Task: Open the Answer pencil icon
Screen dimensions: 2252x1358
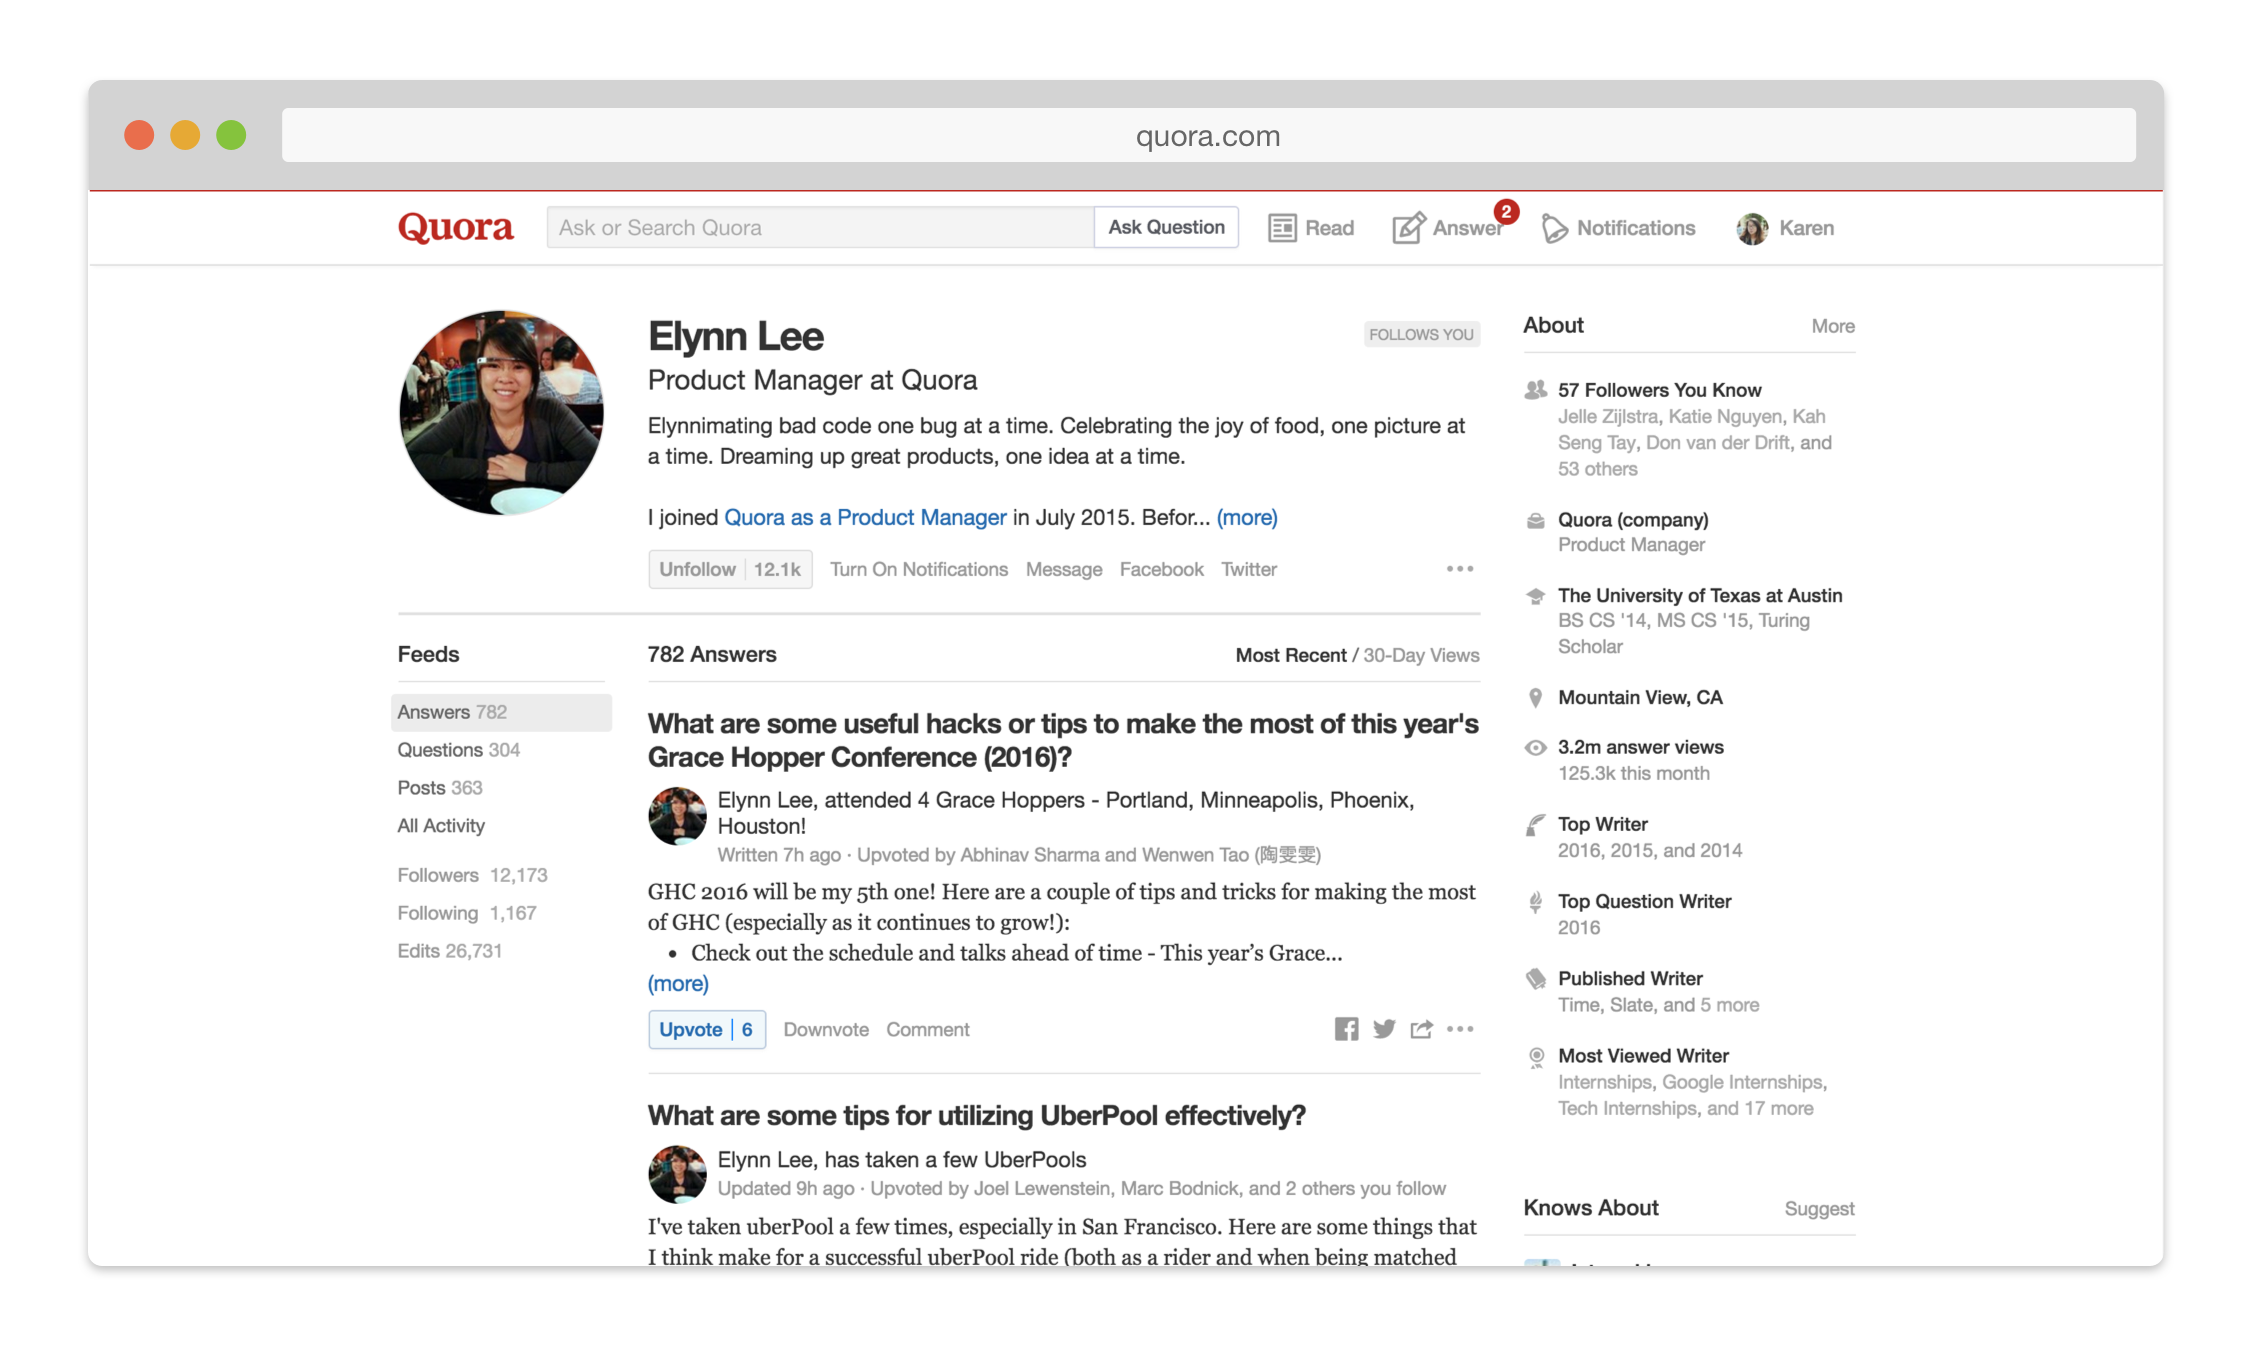Action: pos(1409,228)
